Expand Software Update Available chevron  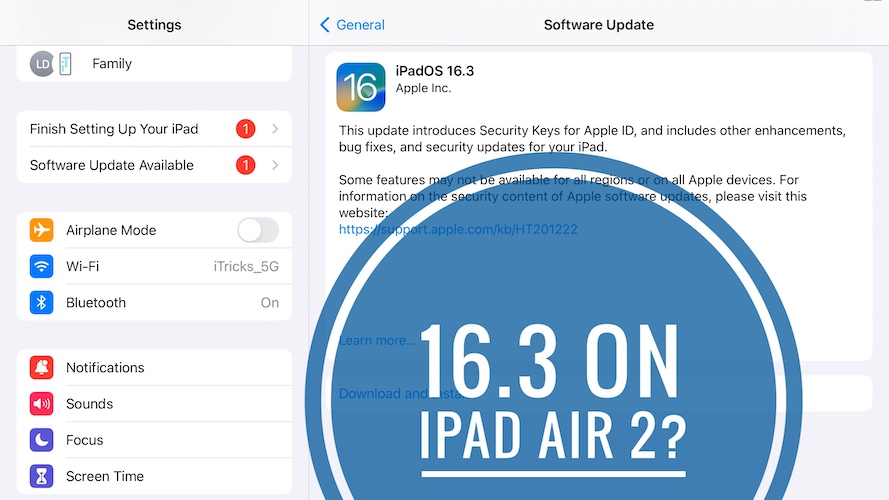tap(275, 166)
